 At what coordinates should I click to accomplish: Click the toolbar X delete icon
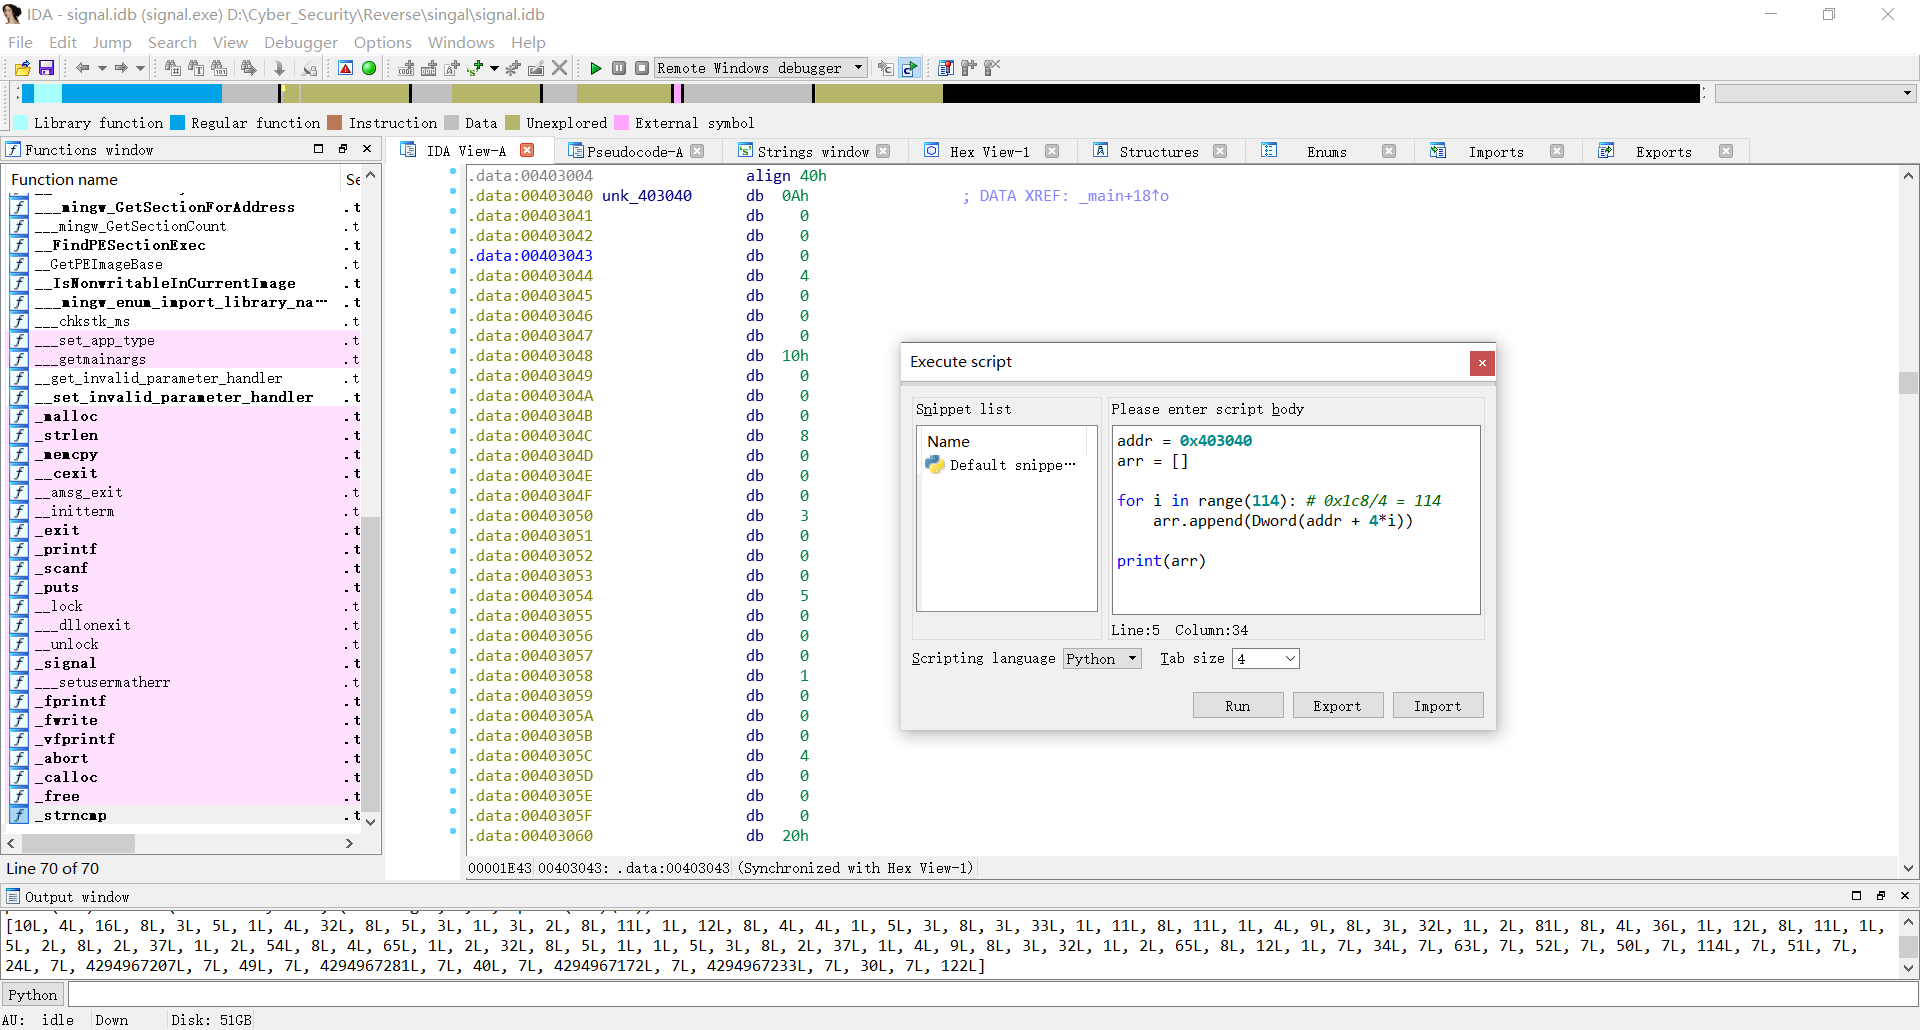(560, 68)
